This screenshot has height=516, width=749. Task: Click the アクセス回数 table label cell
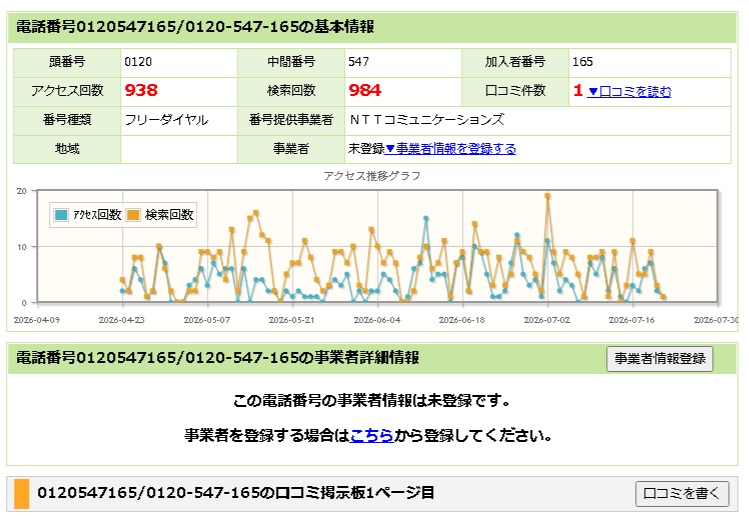tap(67, 91)
